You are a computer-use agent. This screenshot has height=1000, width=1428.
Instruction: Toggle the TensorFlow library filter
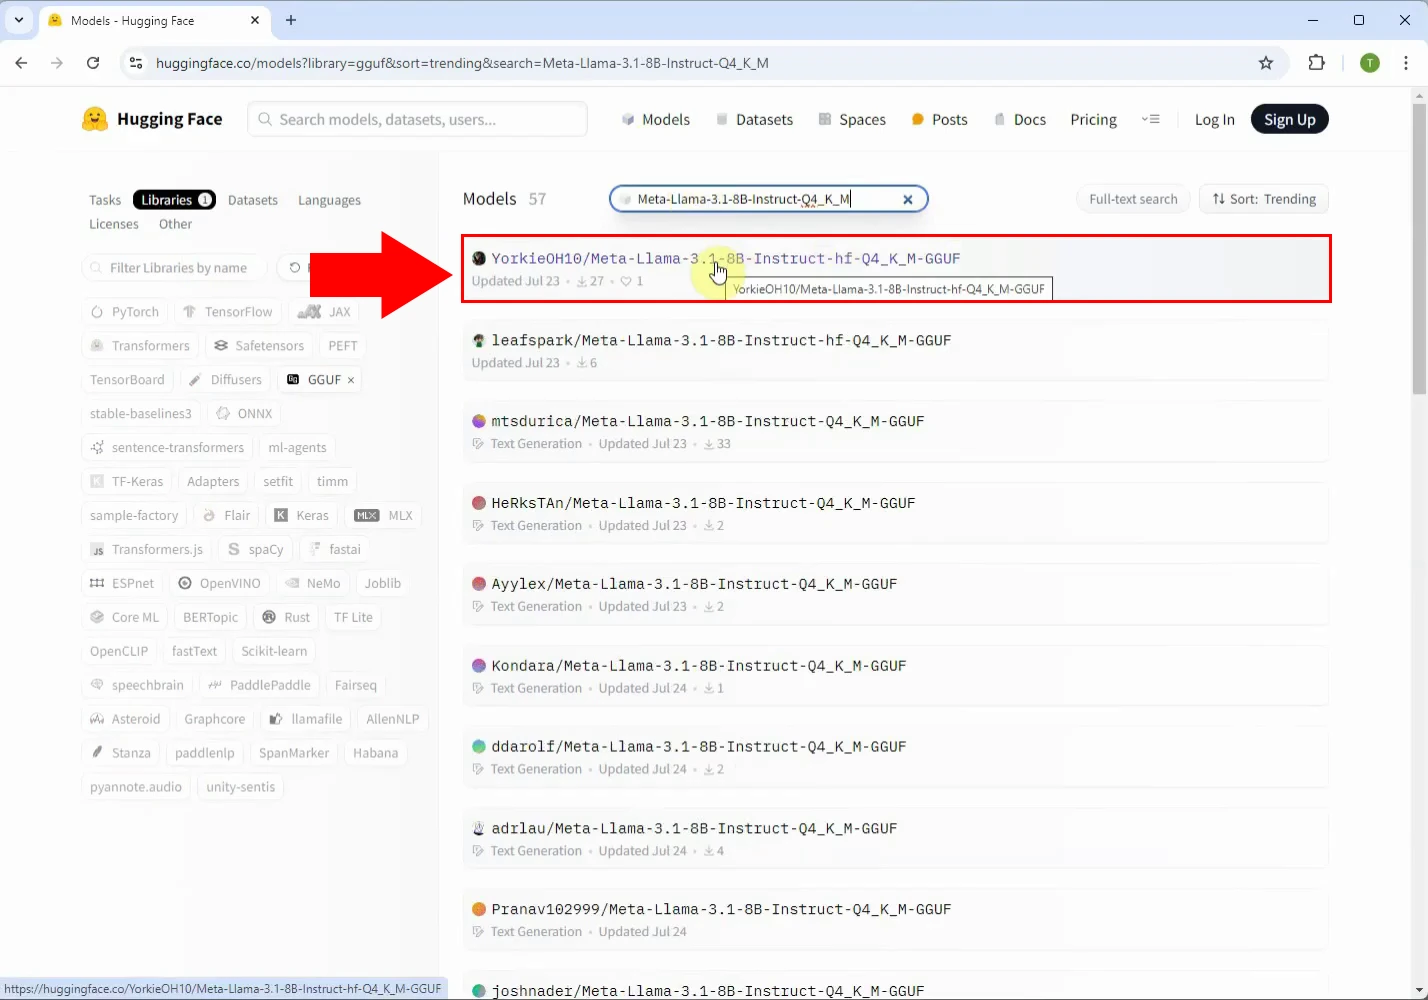click(x=228, y=312)
